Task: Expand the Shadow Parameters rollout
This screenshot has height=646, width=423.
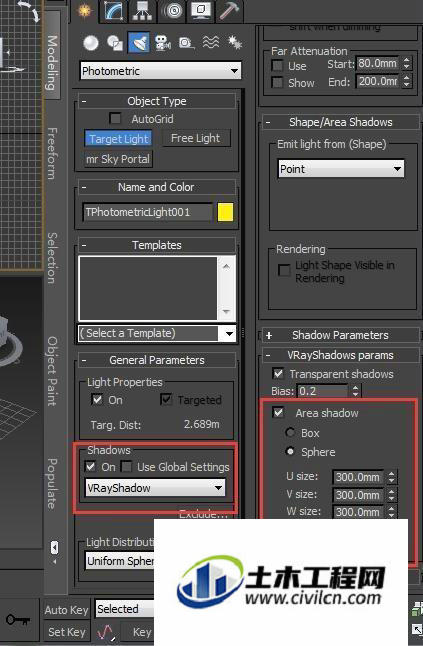Action: 341,335
